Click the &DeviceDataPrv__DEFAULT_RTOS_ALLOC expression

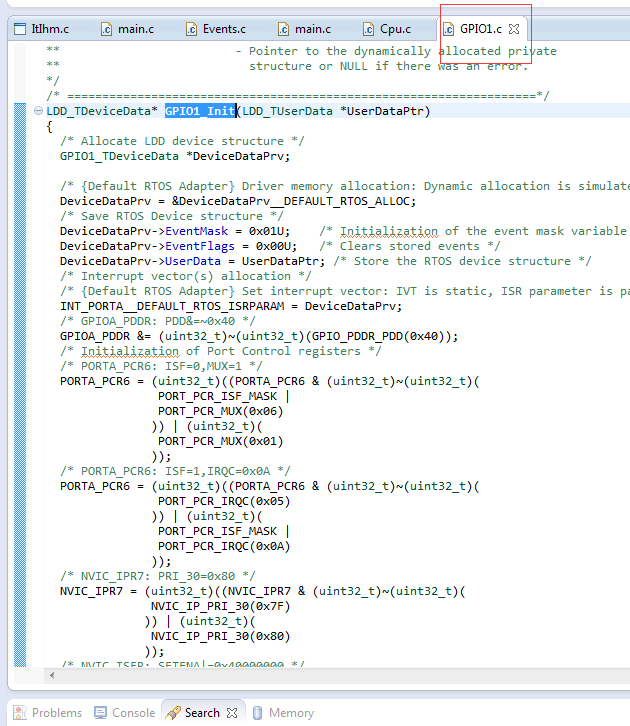294,201
